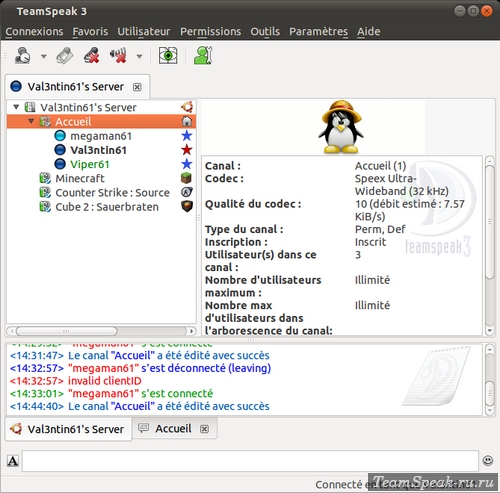Toggle the Mute microphone icon

click(x=92, y=55)
